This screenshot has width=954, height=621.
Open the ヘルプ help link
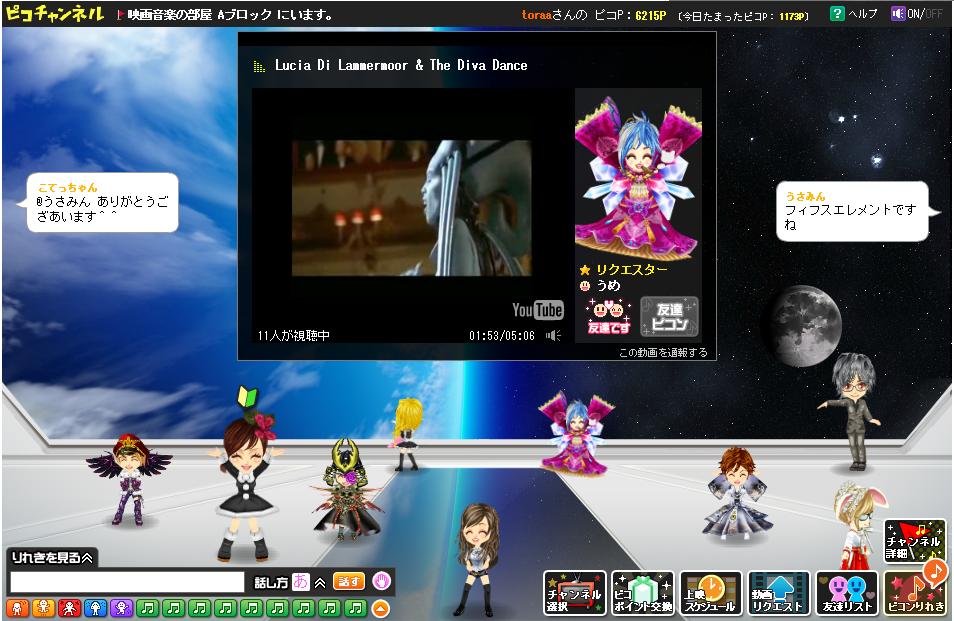(863, 13)
